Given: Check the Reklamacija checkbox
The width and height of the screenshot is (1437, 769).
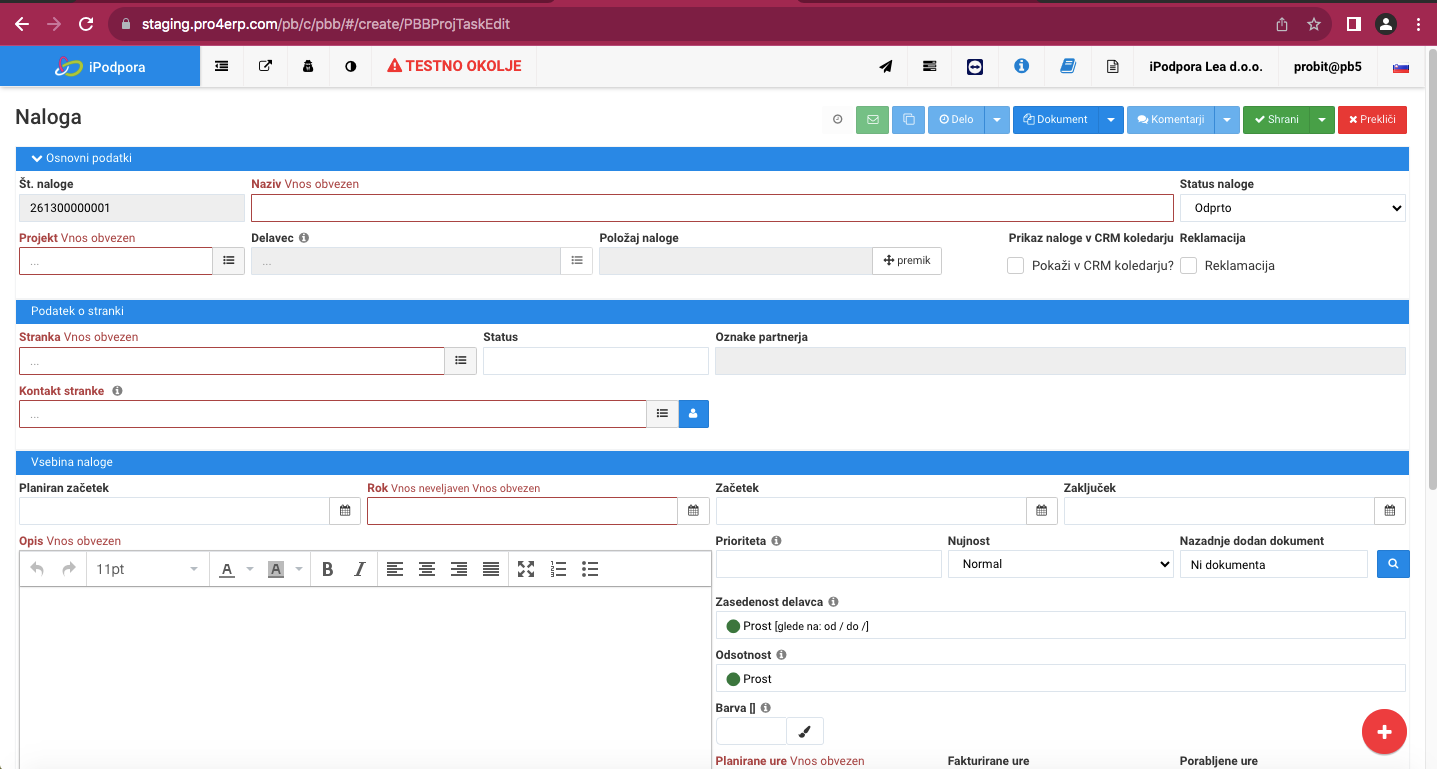Looking at the screenshot, I should (1189, 265).
